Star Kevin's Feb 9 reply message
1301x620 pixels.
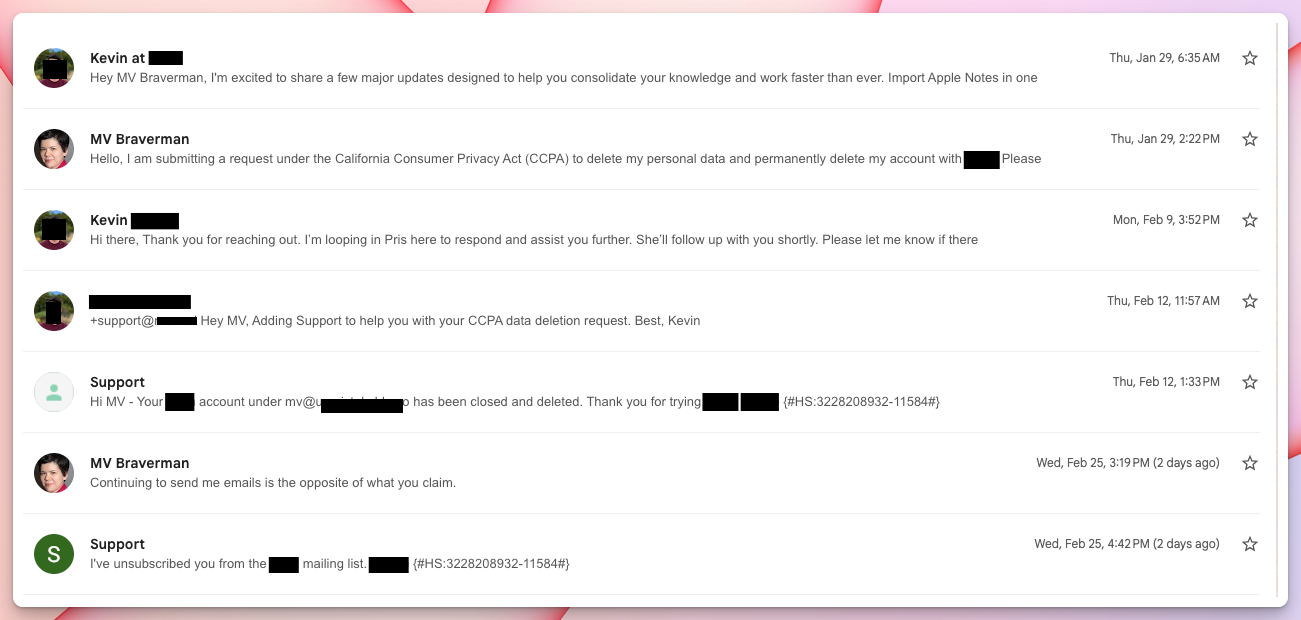click(x=1249, y=220)
